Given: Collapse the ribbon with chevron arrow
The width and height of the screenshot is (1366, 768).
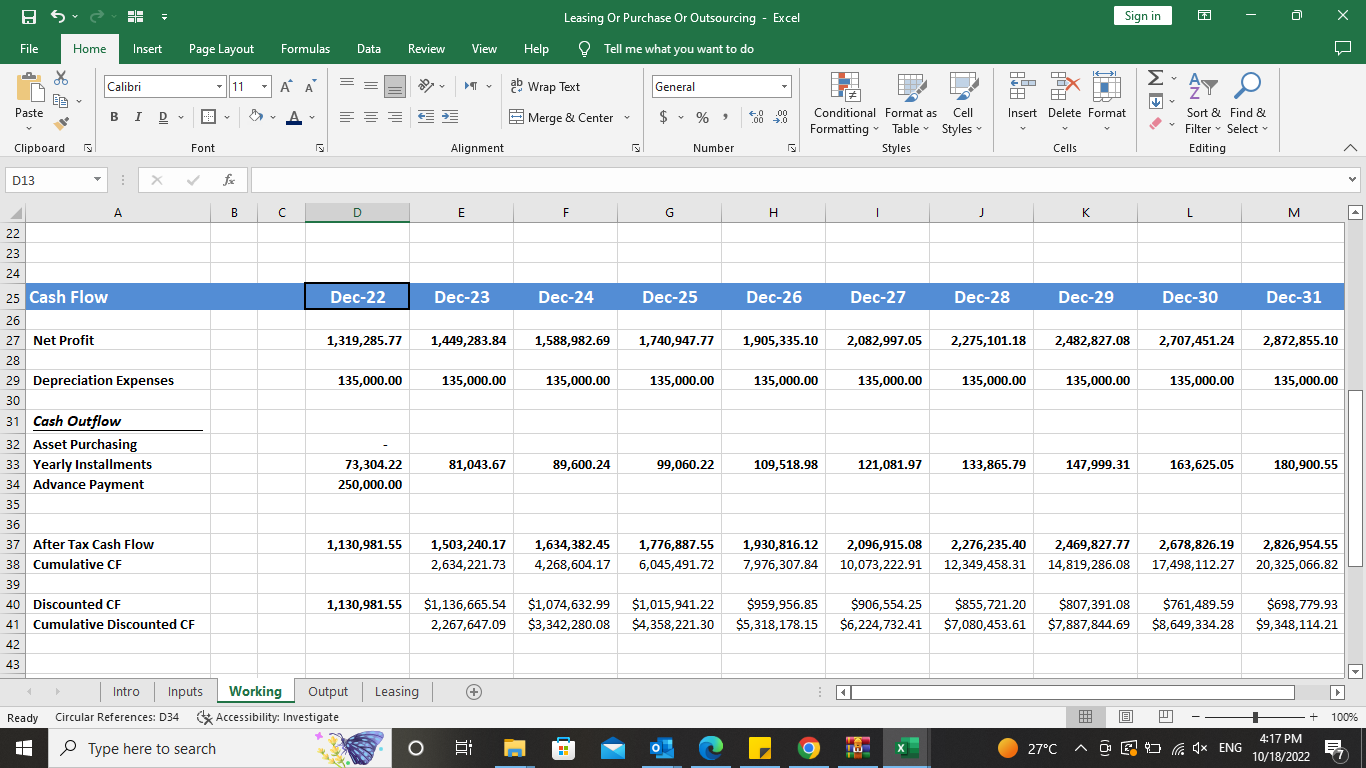Looking at the screenshot, I should pyautogui.click(x=1351, y=148).
